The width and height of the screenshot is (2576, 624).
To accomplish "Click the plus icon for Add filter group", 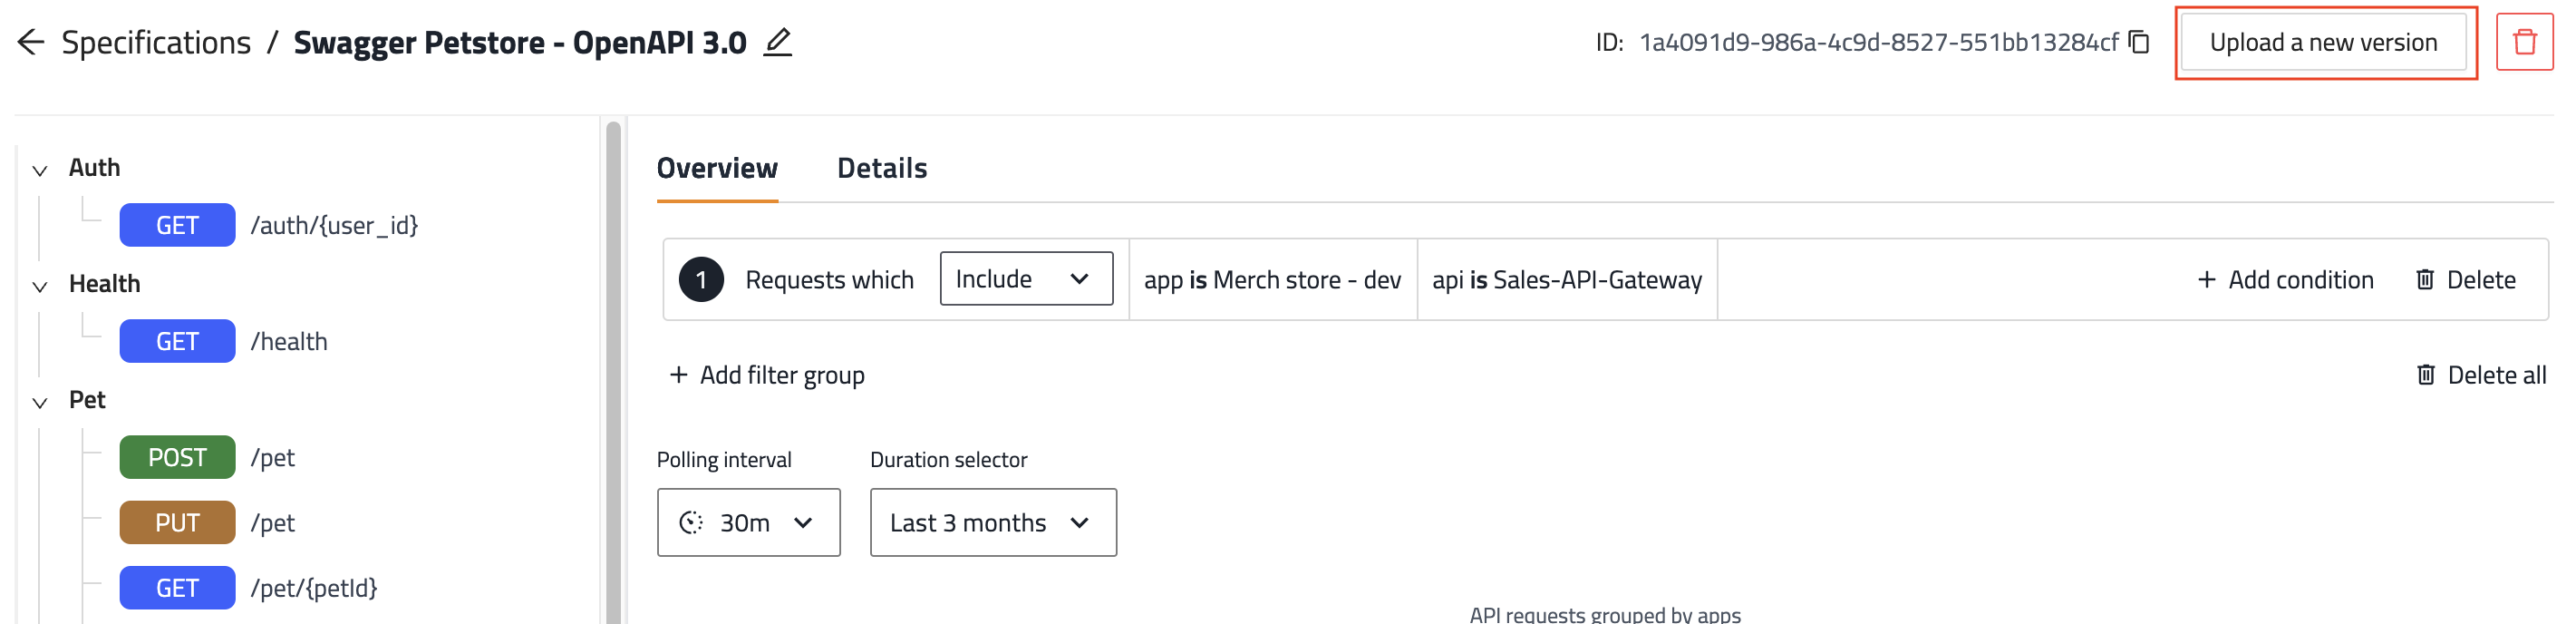I will 678,375.
